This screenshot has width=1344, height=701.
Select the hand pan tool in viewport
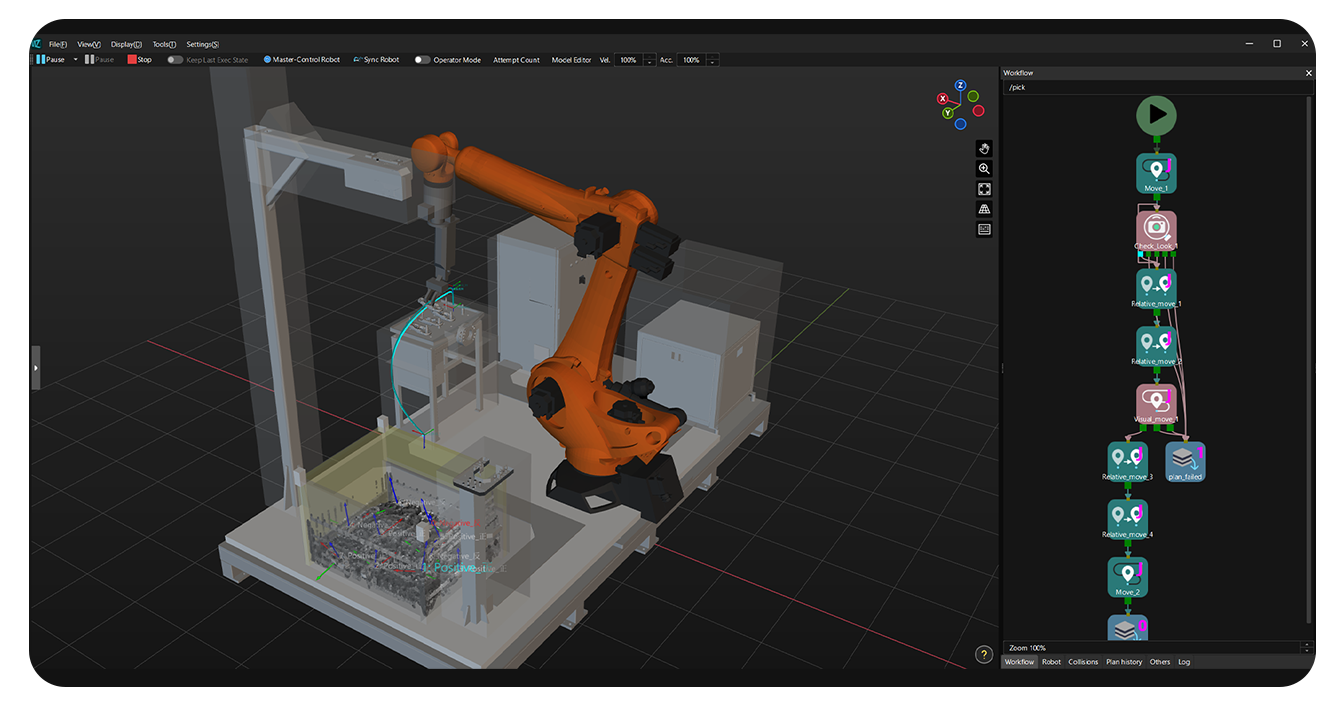(984, 149)
